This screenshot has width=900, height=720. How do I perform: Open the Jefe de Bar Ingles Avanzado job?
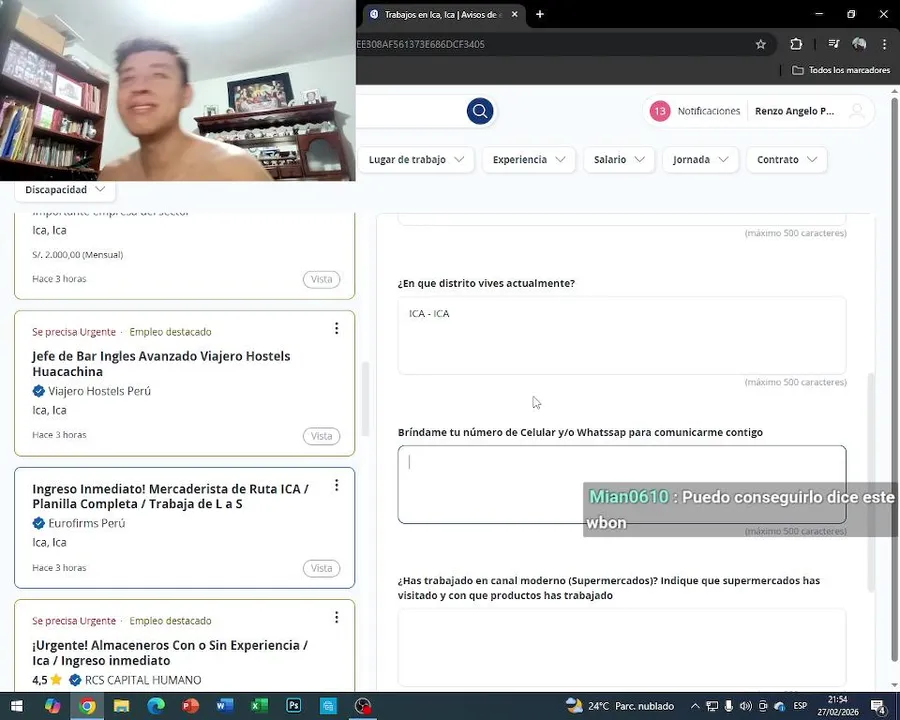pos(161,363)
